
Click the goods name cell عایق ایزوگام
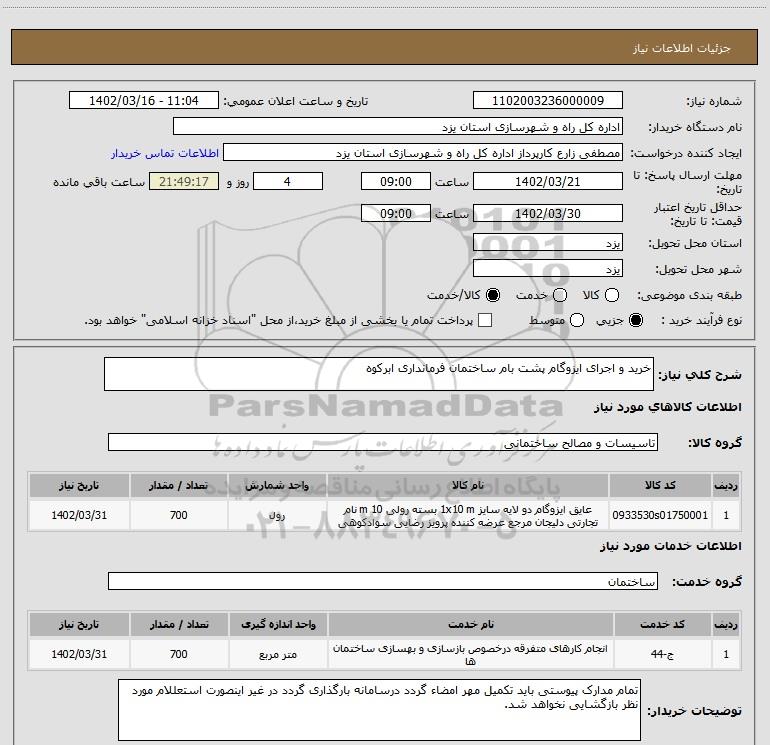[x=468, y=515]
